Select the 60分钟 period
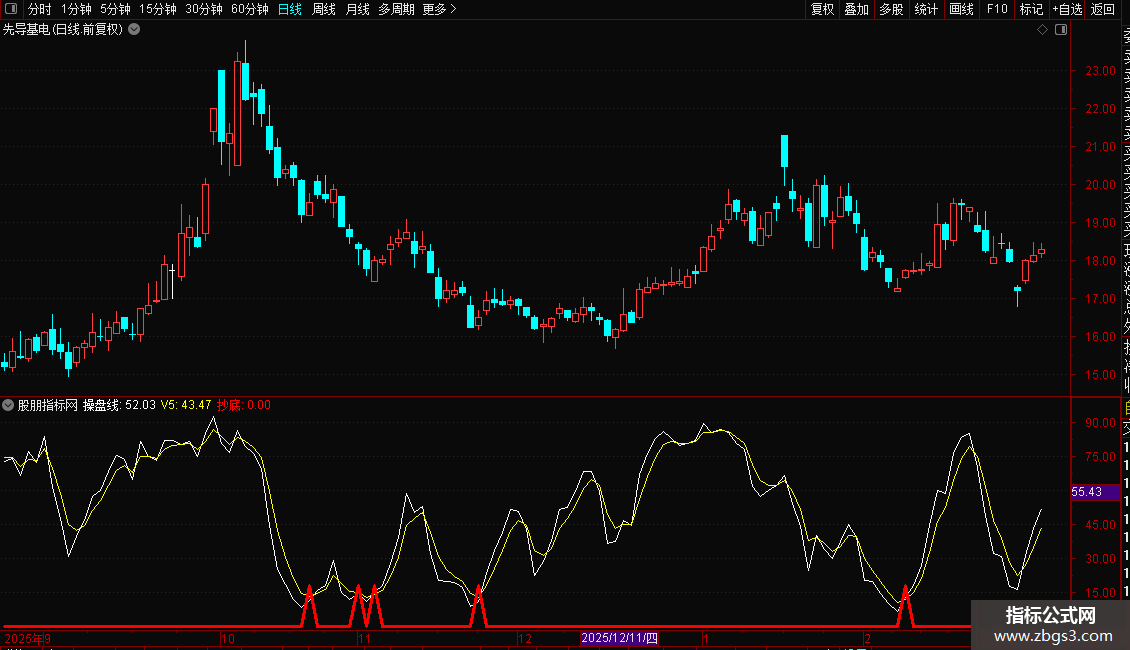Screen dimensions: 1130x650 [x=249, y=9]
